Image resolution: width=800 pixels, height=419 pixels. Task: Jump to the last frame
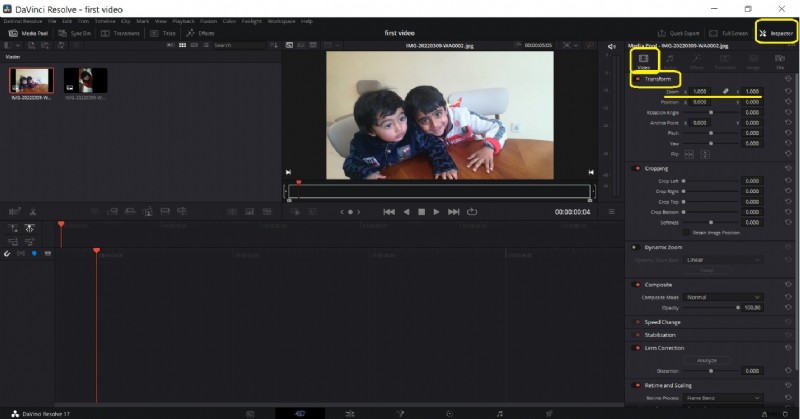454,212
